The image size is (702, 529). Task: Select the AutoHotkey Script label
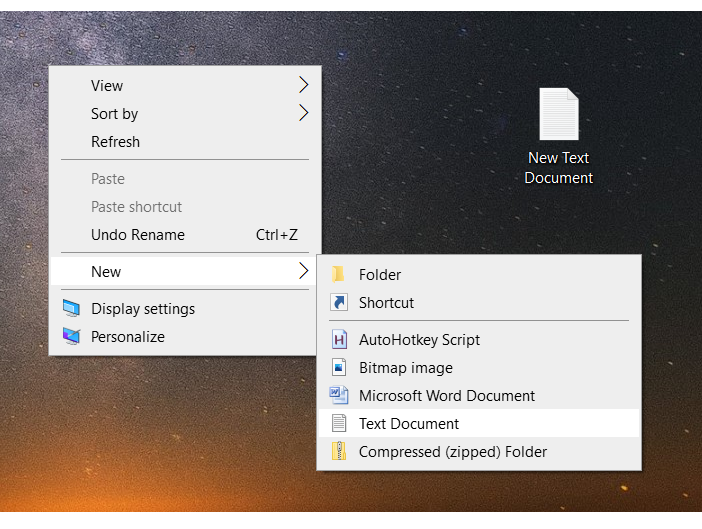[x=419, y=340]
